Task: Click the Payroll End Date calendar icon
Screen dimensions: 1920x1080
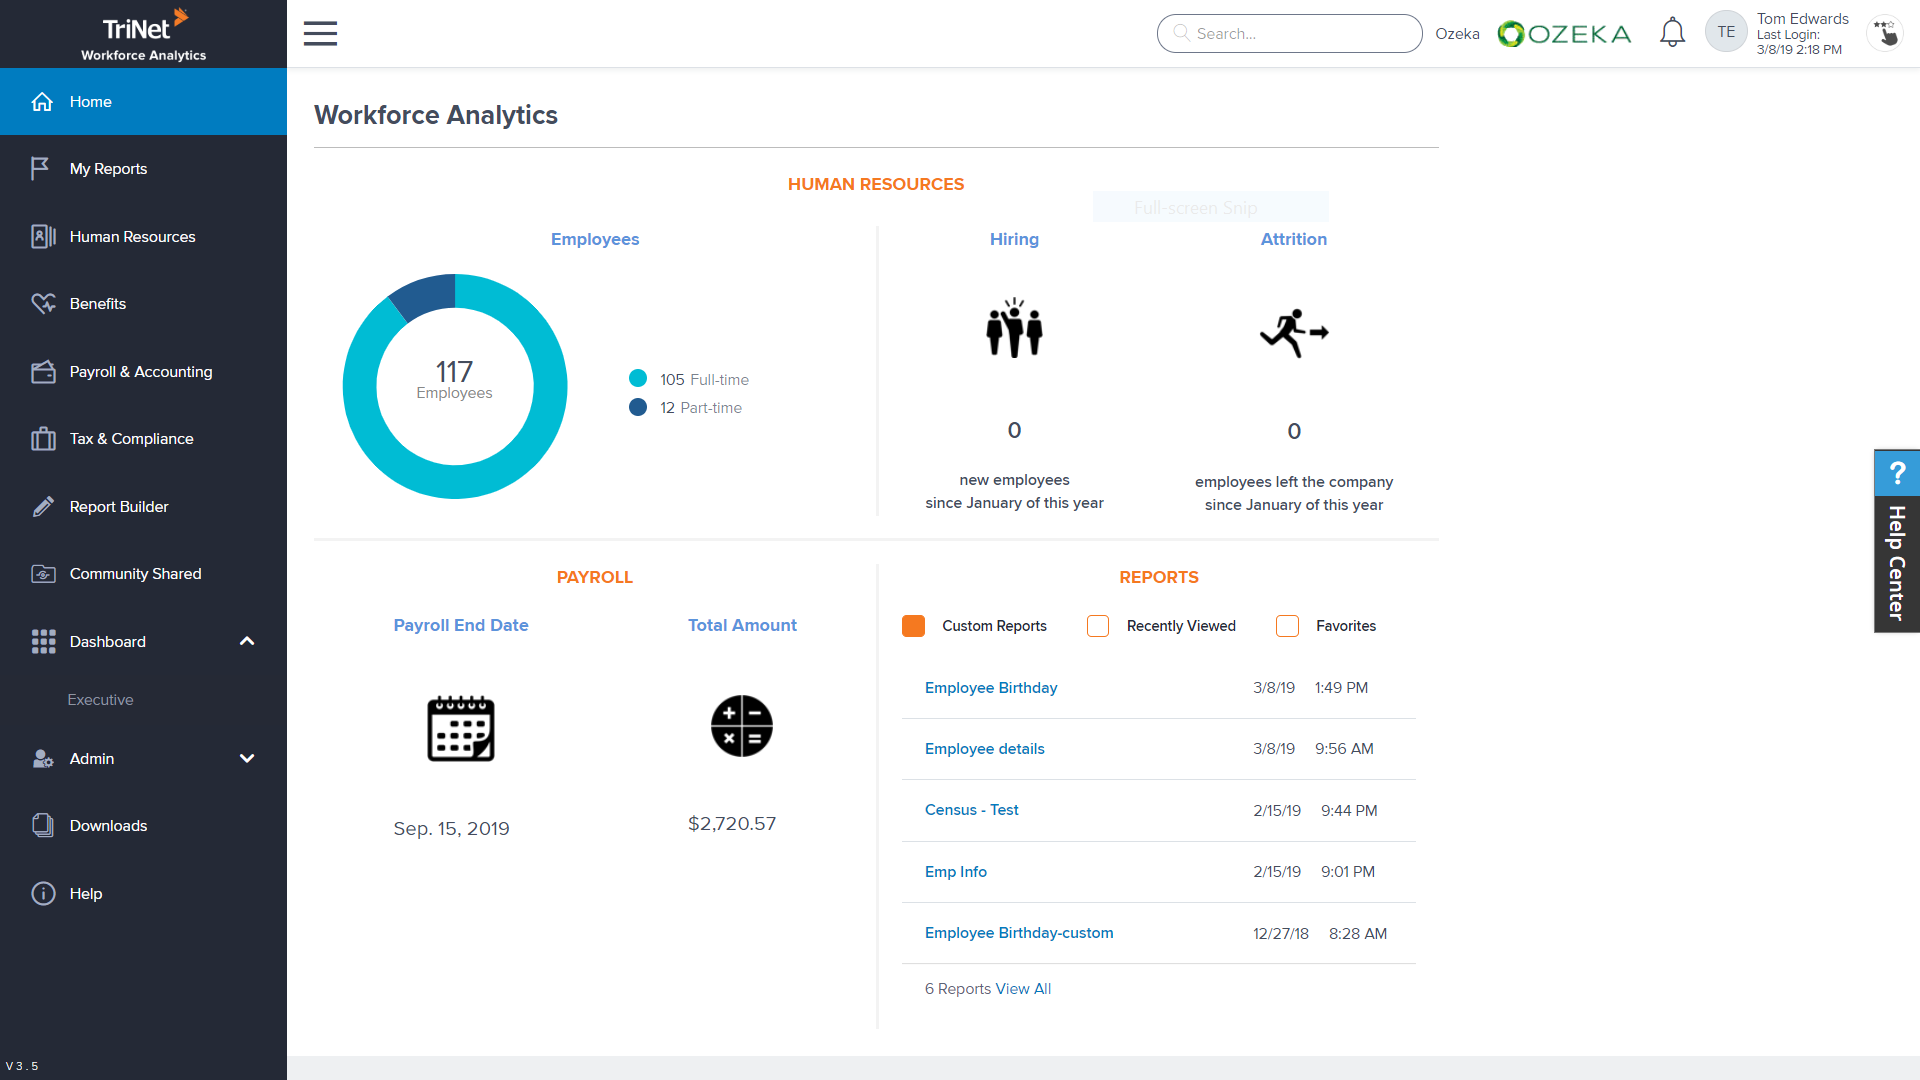Action: point(460,728)
